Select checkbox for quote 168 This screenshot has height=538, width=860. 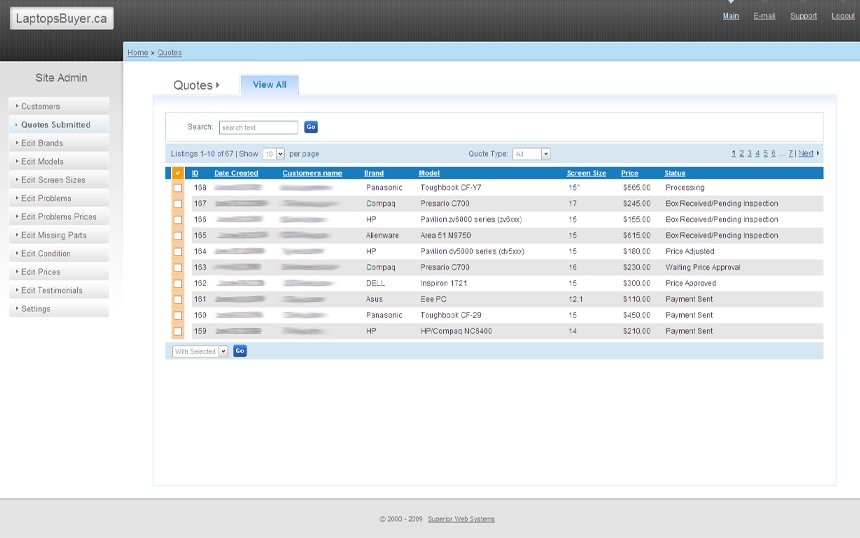178,188
